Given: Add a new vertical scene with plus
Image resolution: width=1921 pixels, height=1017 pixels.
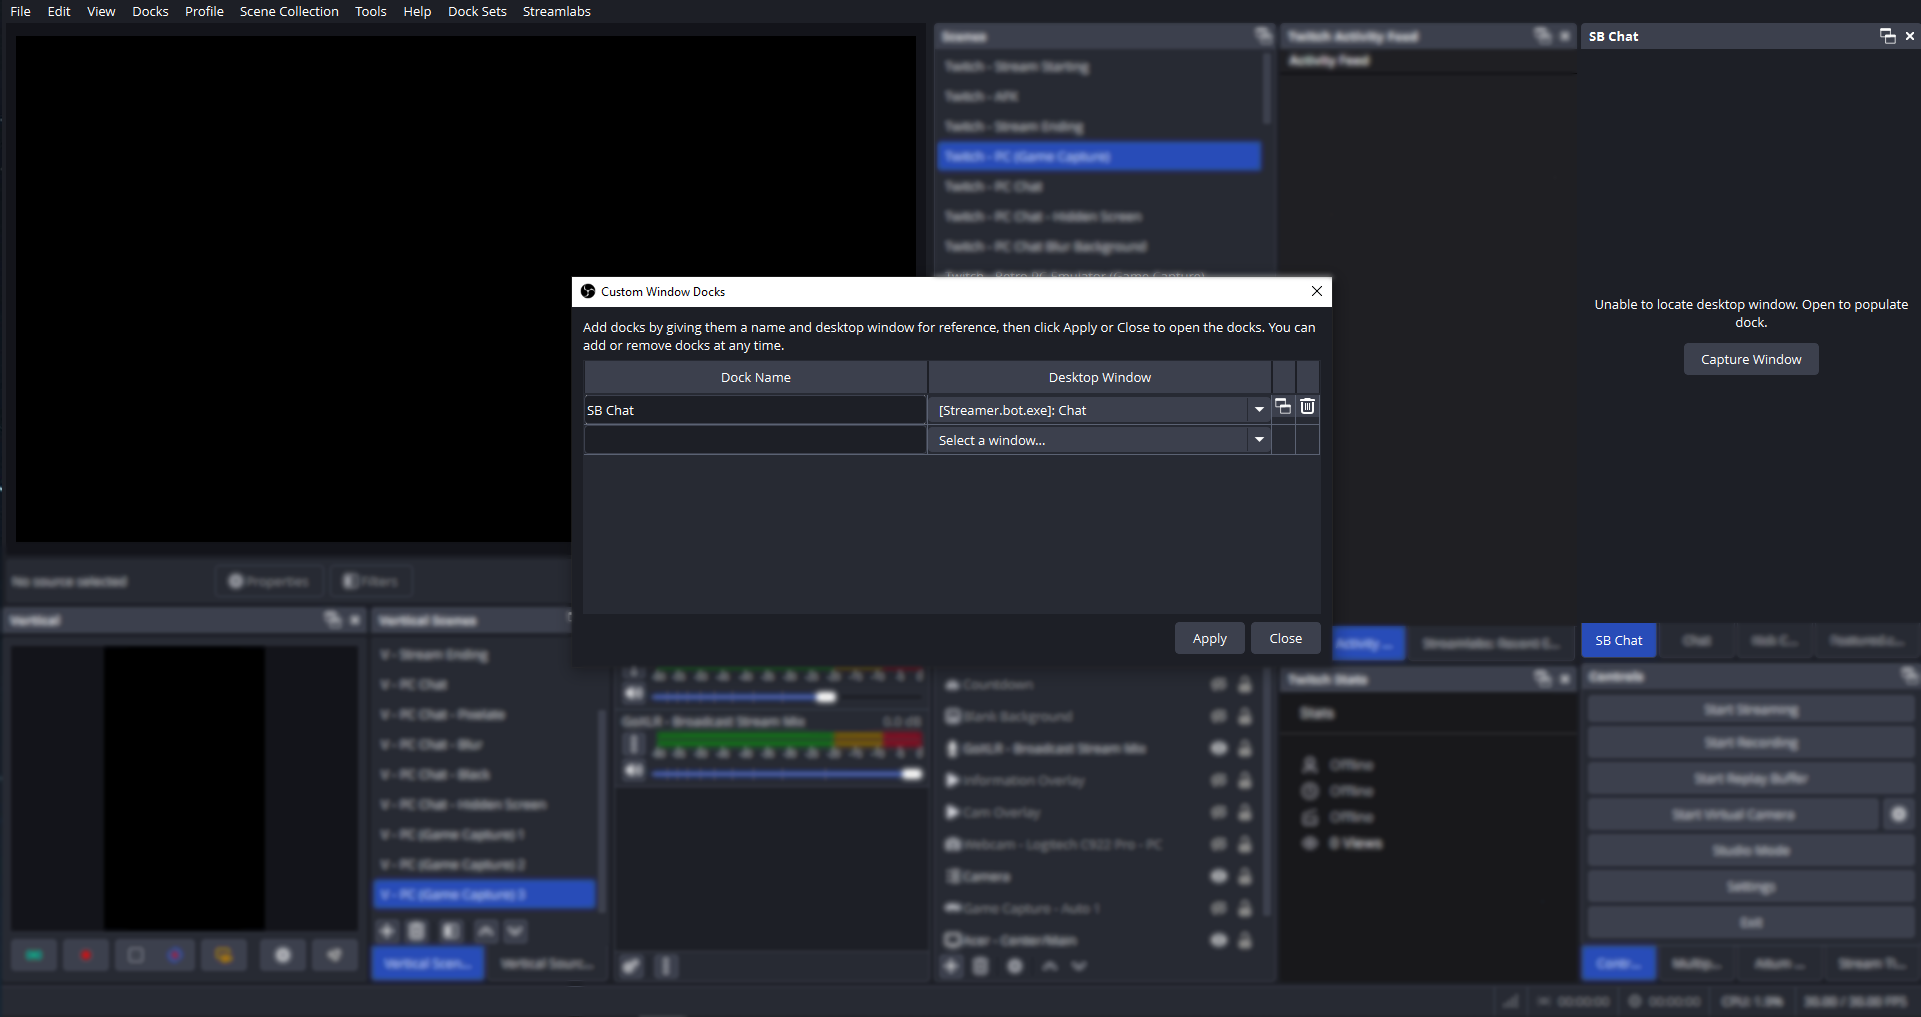Looking at the screenshot, I should pyautogui.click(x=387, y=931).
